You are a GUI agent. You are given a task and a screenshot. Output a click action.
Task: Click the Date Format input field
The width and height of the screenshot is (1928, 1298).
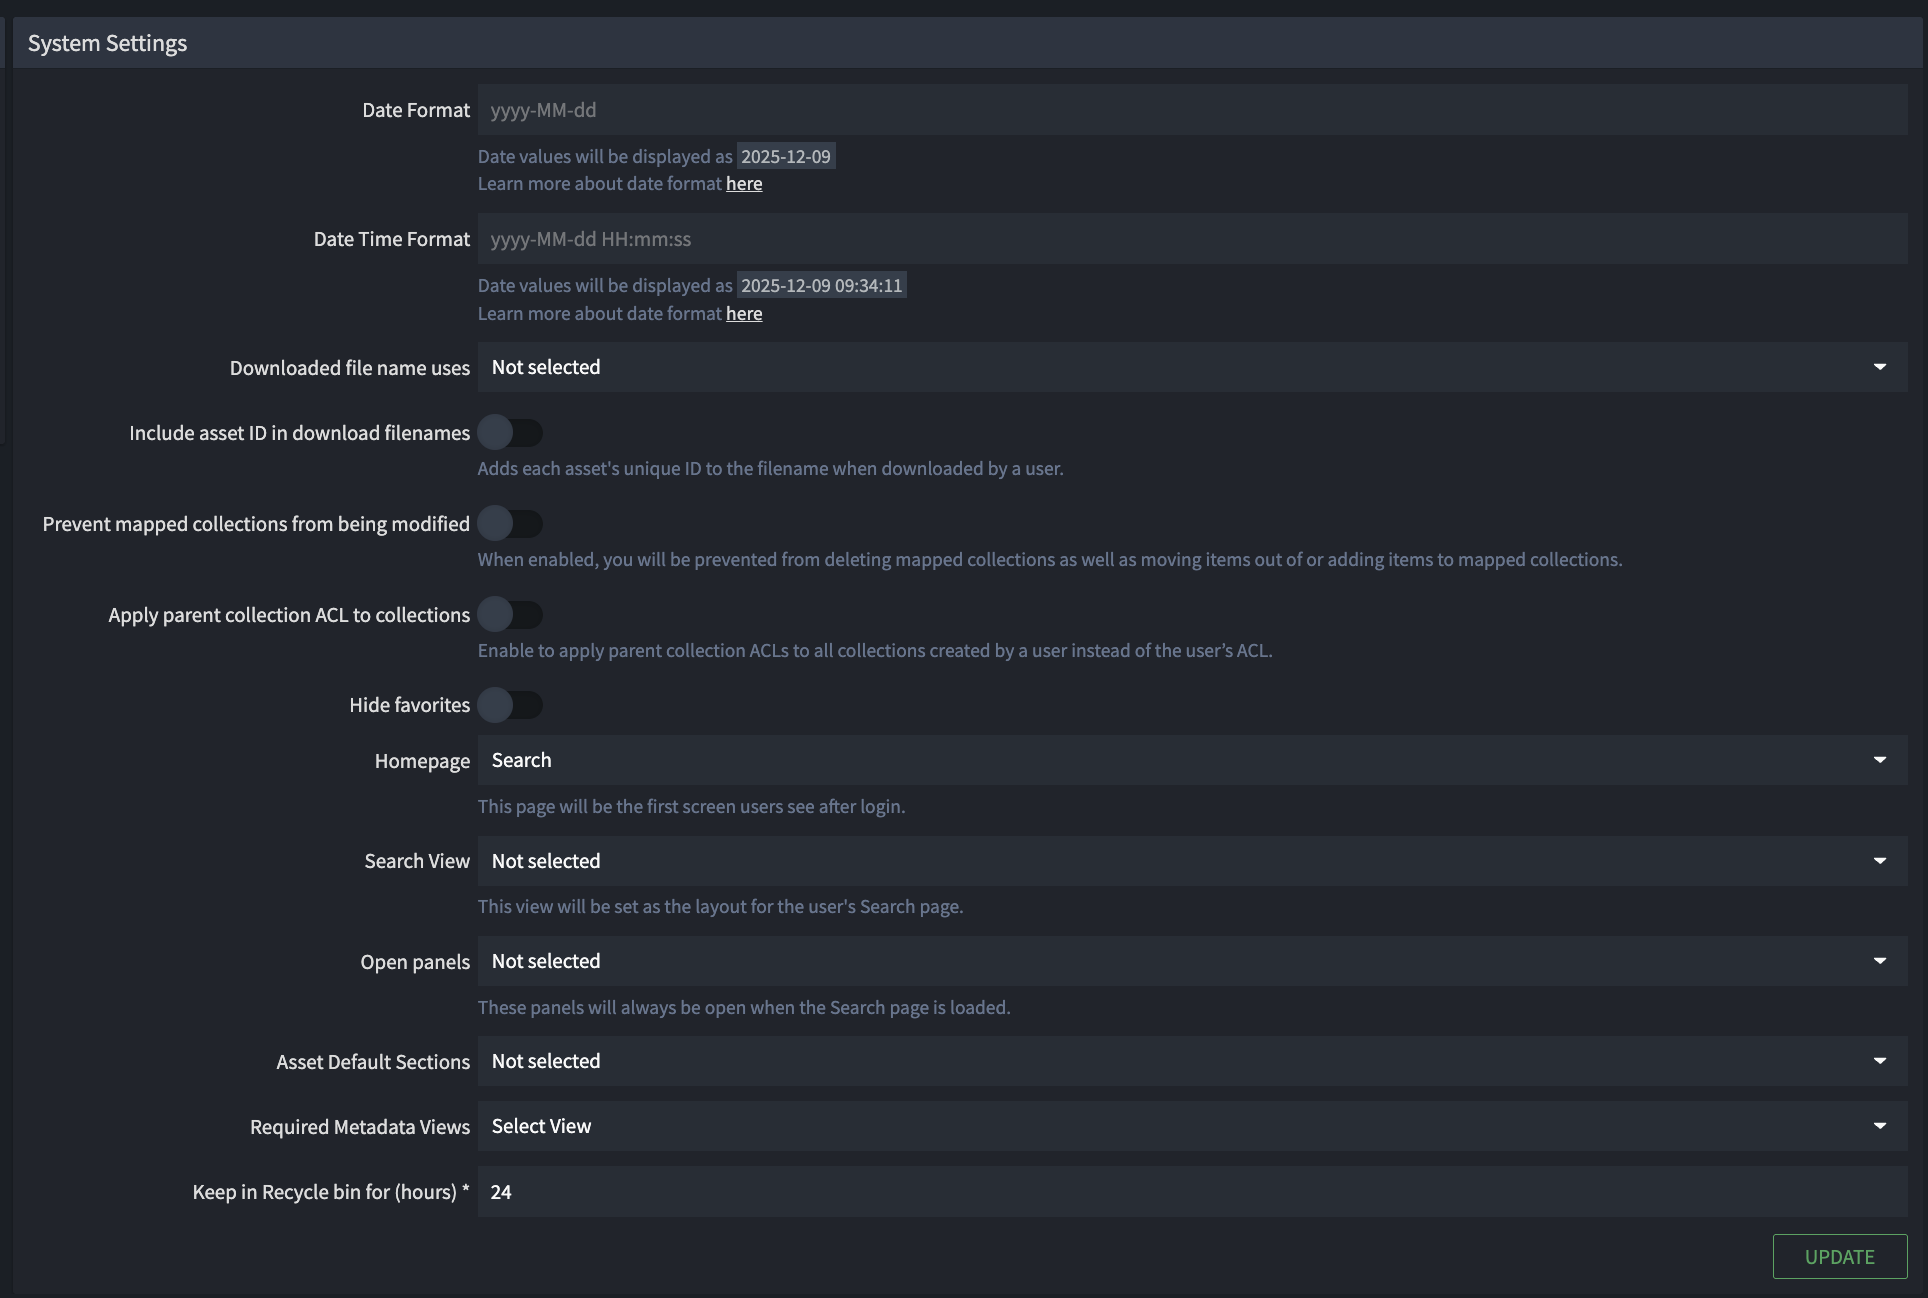click(x=1192, y=110)
